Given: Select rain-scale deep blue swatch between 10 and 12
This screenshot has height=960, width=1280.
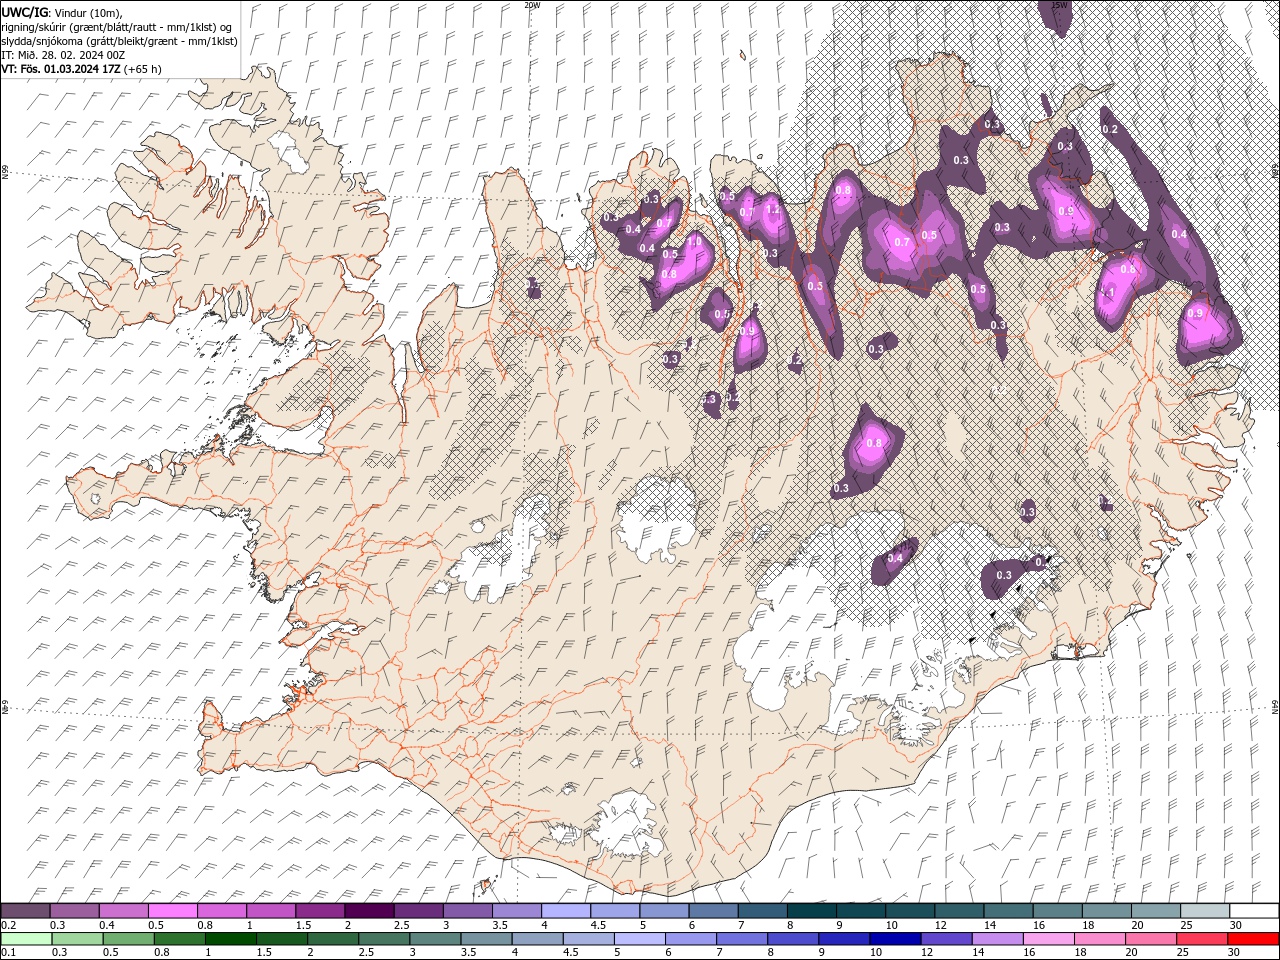Looking at the screenshot, I should click(895, 939).
